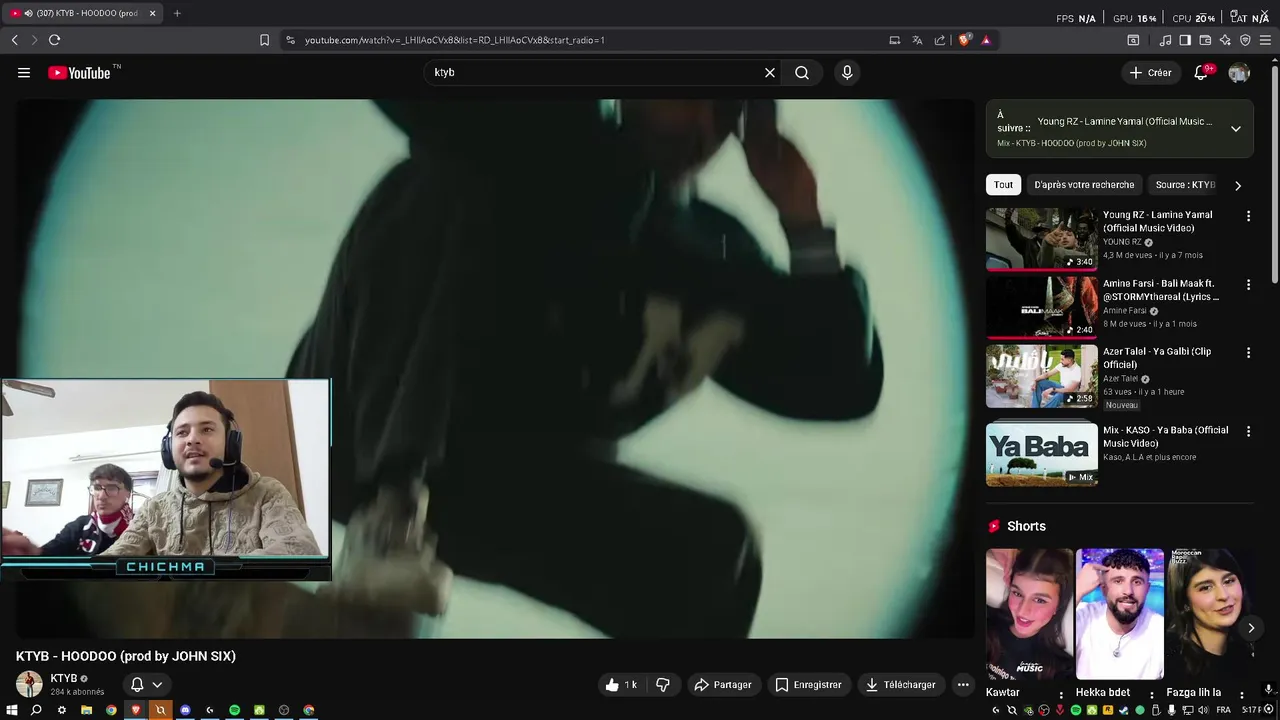Share the page with the address bar share icon

pyautogui.click(x=940, y=40)
